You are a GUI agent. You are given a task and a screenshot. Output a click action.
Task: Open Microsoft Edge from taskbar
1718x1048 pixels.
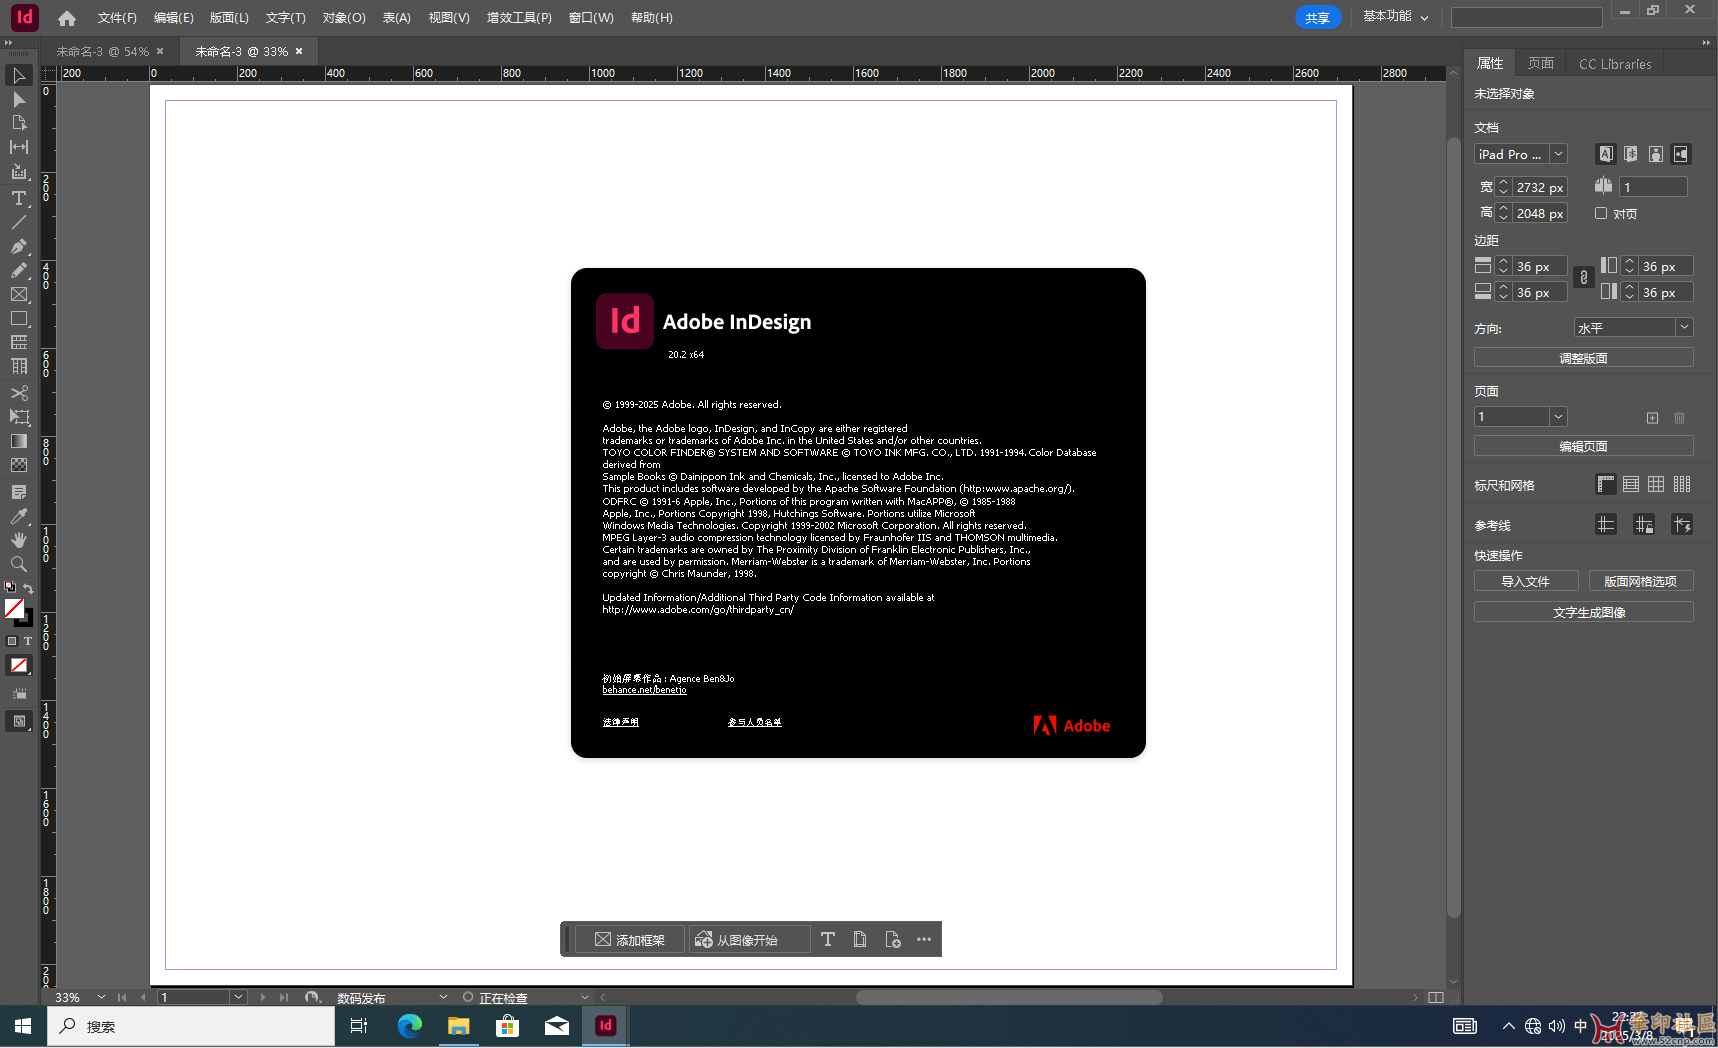(409, 1026)
